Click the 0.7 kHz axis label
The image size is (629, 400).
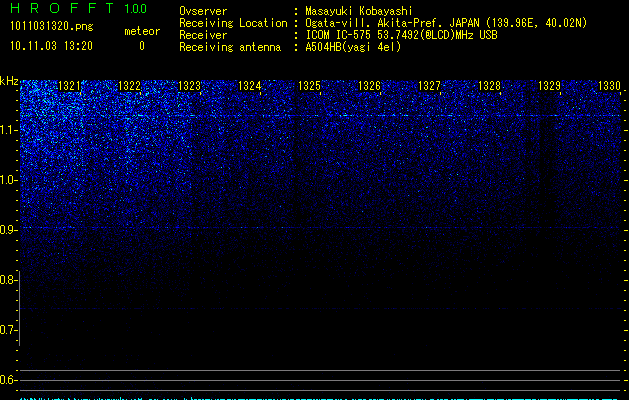[8, 330]
